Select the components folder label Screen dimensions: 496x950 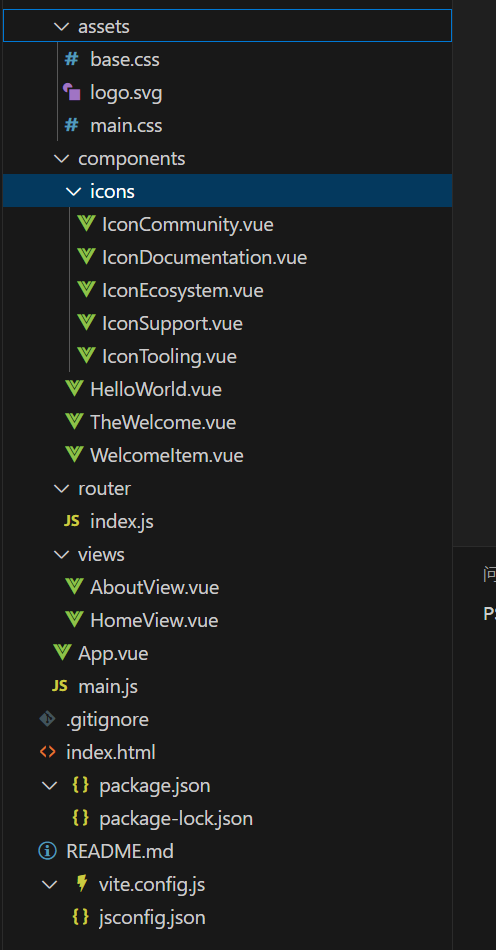tap(131, 159)
